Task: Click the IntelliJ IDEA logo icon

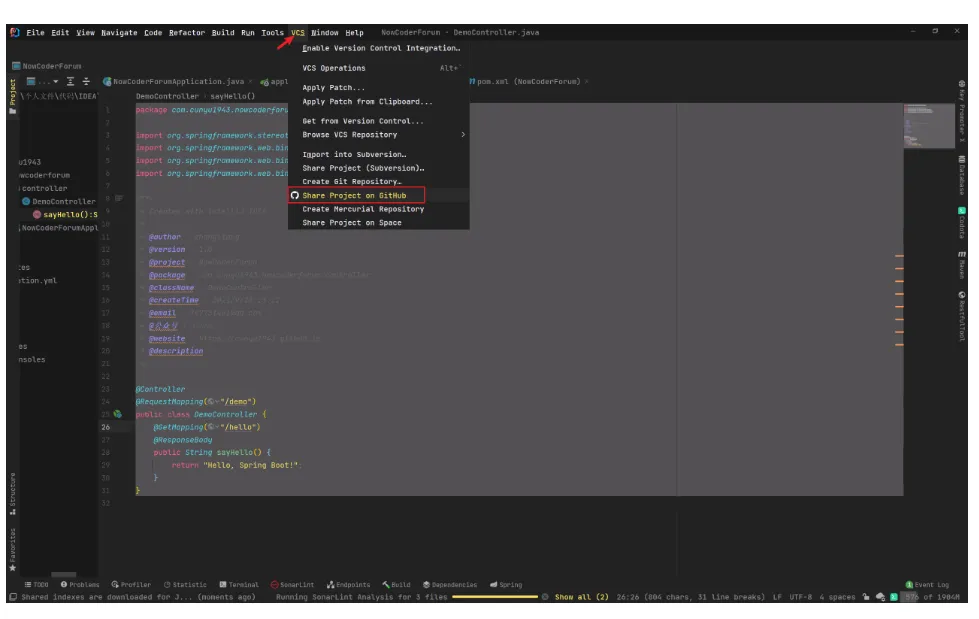Action: coord(14,32)
